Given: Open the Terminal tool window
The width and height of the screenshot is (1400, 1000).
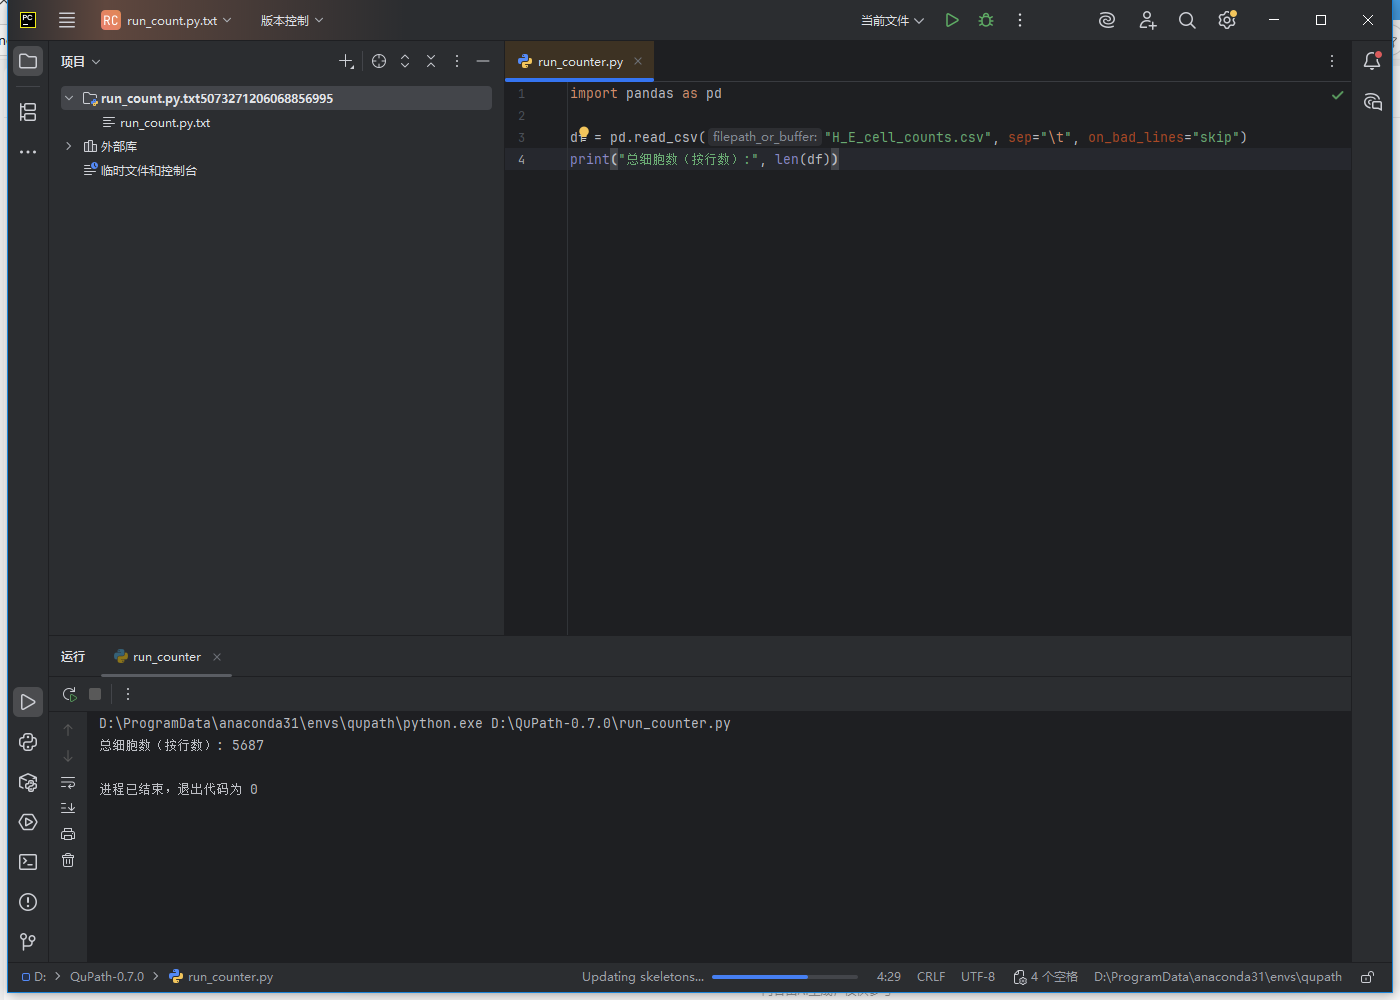Looking at the screenshot, I should coord(27,861).
